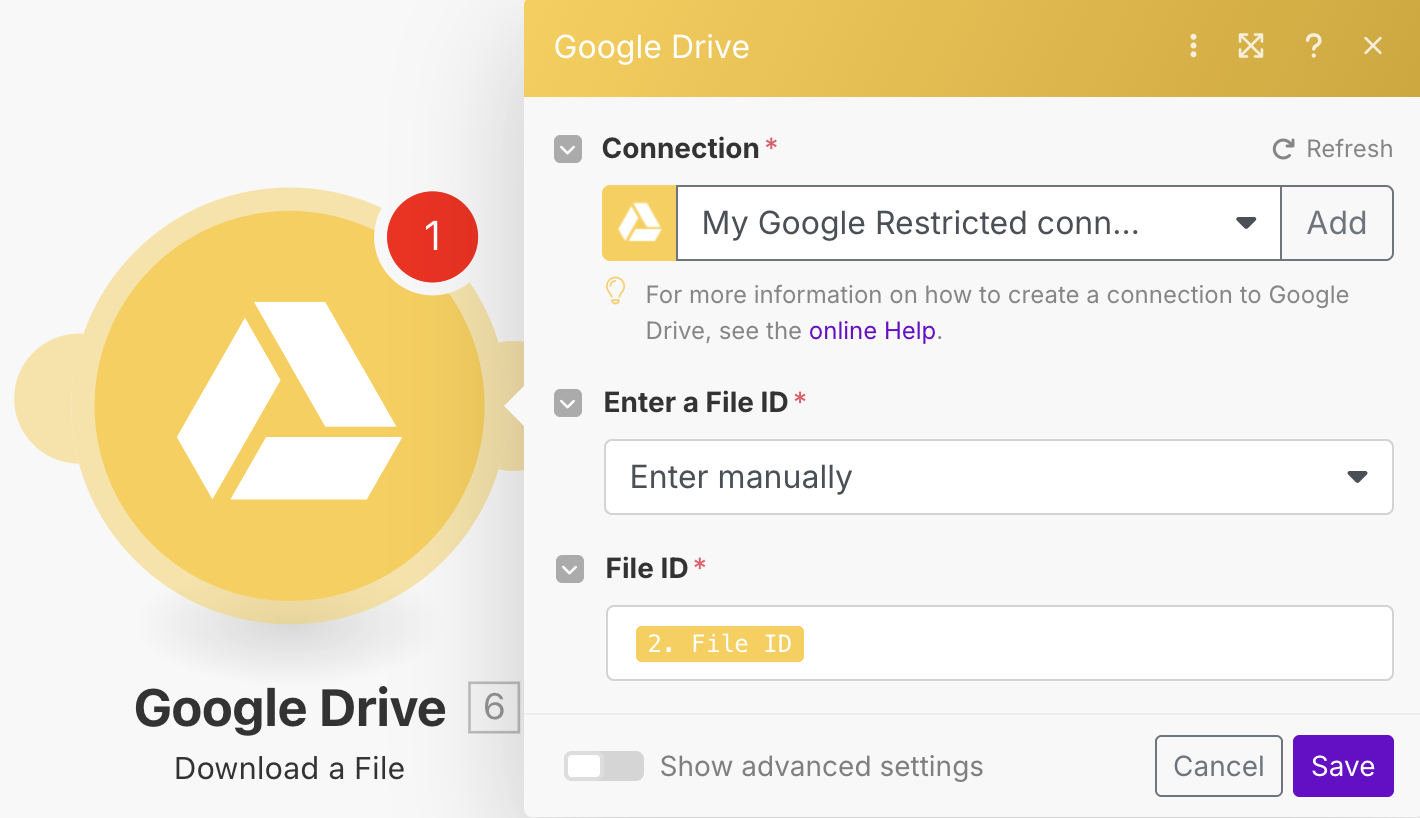Click the module's left connector handle
This screenshot has width=1420, height=818.
point(48,398)
